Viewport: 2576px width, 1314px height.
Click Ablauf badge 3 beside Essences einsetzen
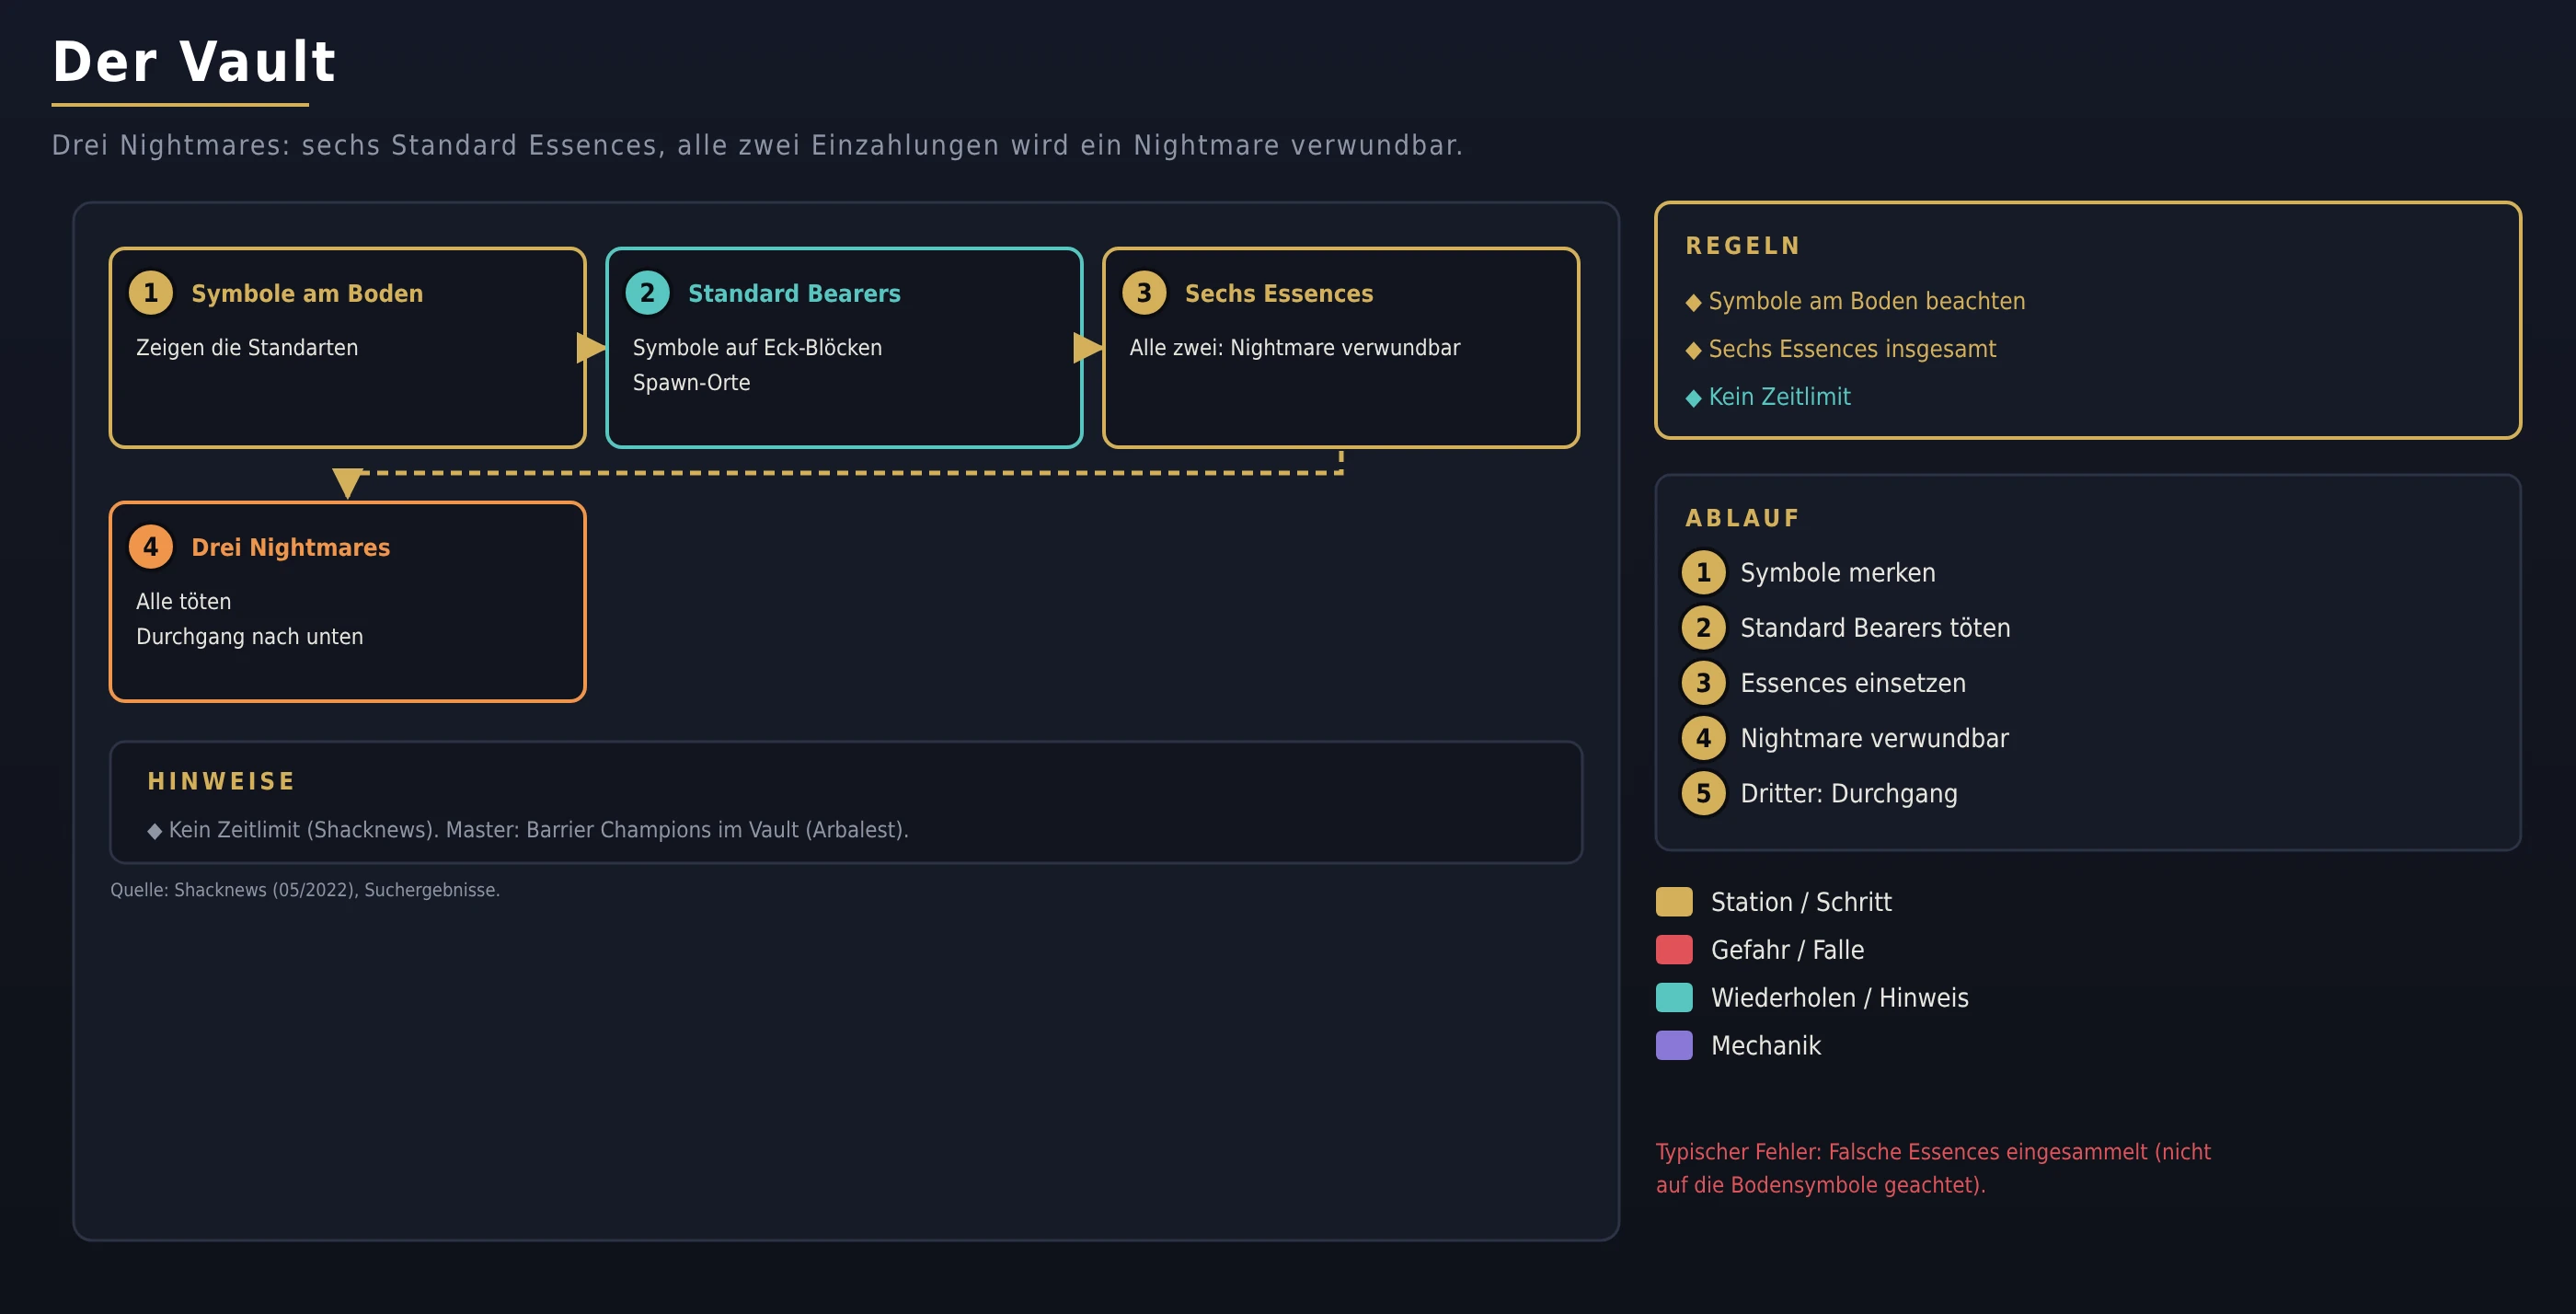1703,683
